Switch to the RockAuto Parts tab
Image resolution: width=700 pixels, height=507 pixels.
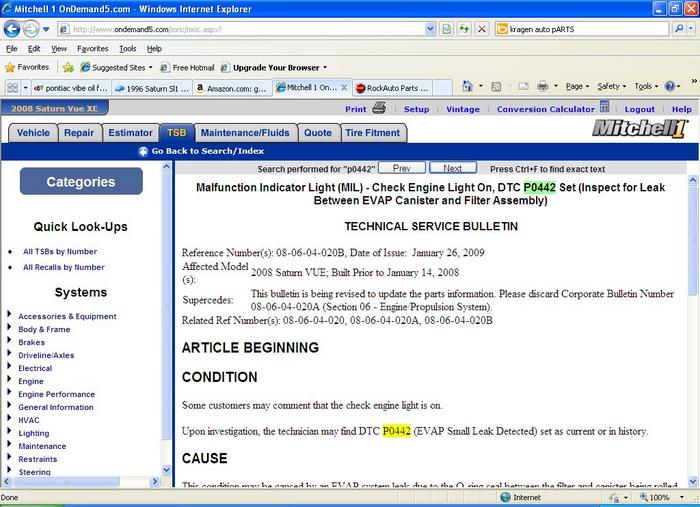(392, 88)
